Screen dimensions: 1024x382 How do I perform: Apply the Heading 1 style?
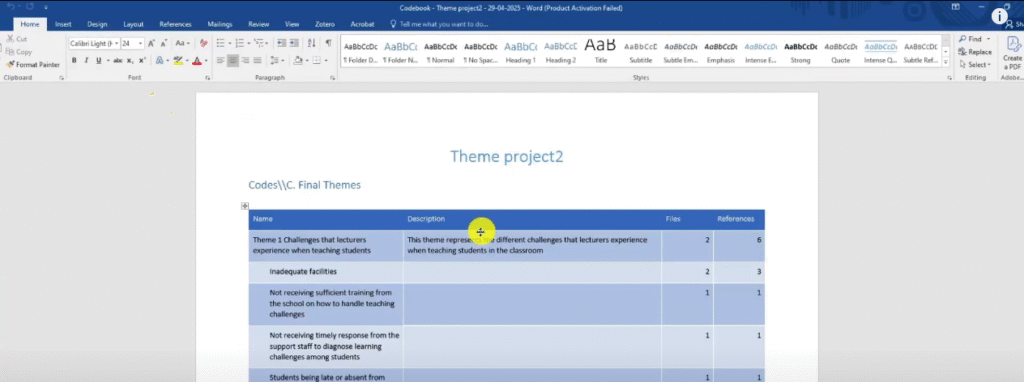coord(520,52)
